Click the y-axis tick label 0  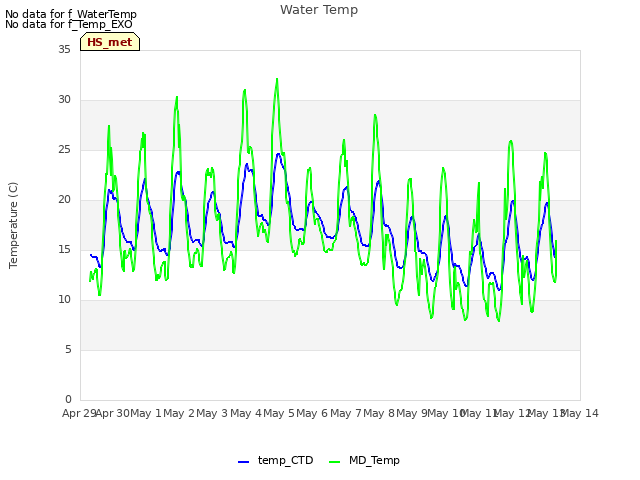[68, 399]
